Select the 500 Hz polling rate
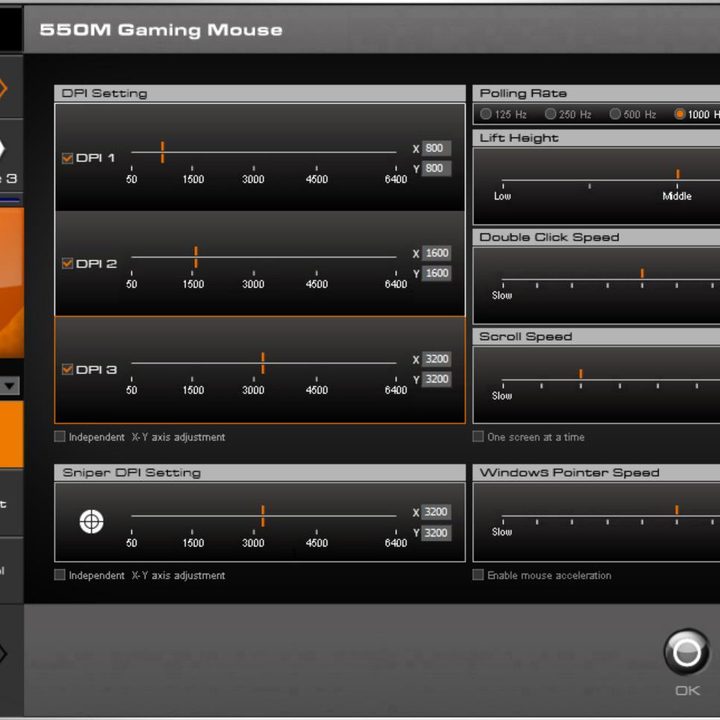This screenshot has width=720, height=720. click(615, 114)
